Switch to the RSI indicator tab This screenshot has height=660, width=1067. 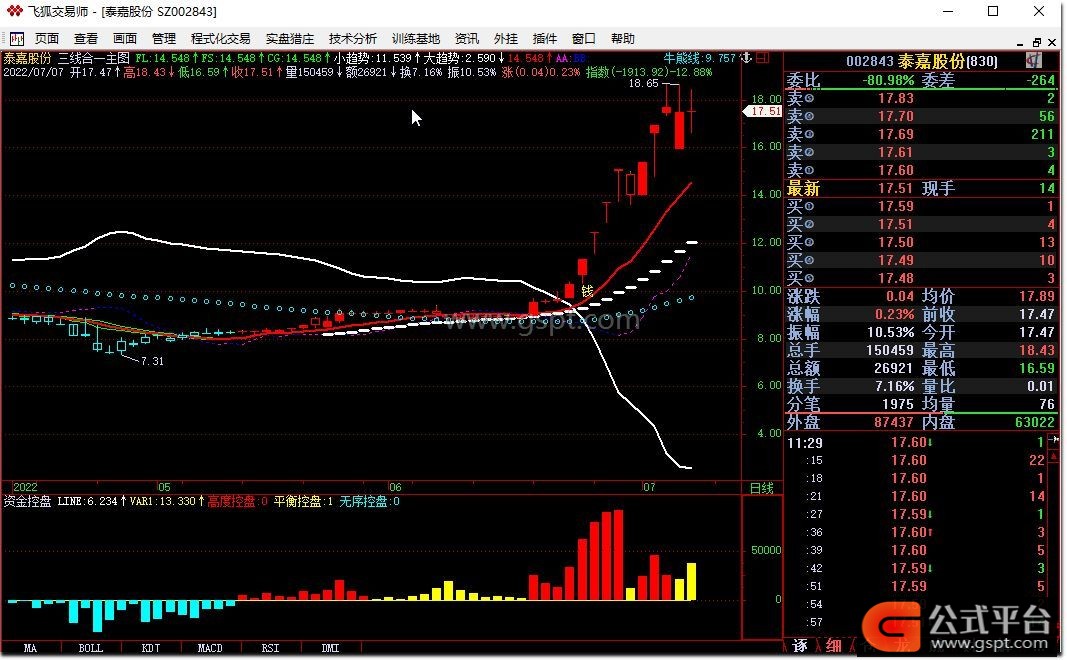click(270, 648)
